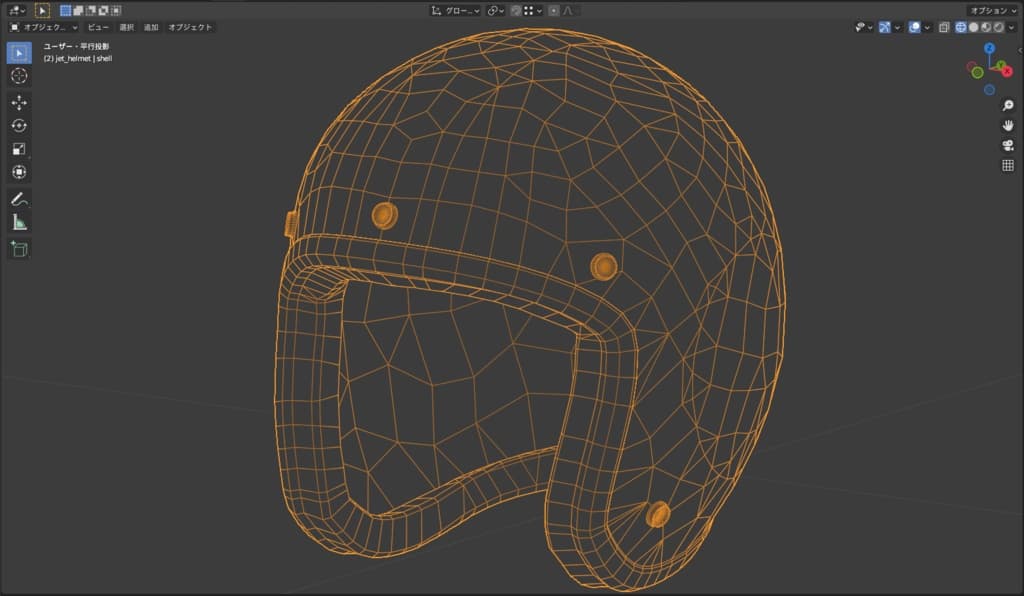Set selection mode to Intersect (fifth icon)
Viewport: 1024px width, 596px height.
coord(116,10)
